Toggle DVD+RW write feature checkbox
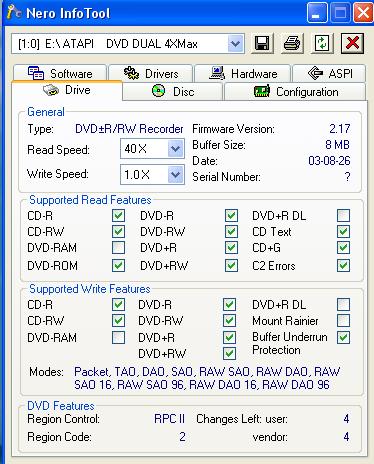The height and width of the screenshot is (464, 374). (229, 354)
